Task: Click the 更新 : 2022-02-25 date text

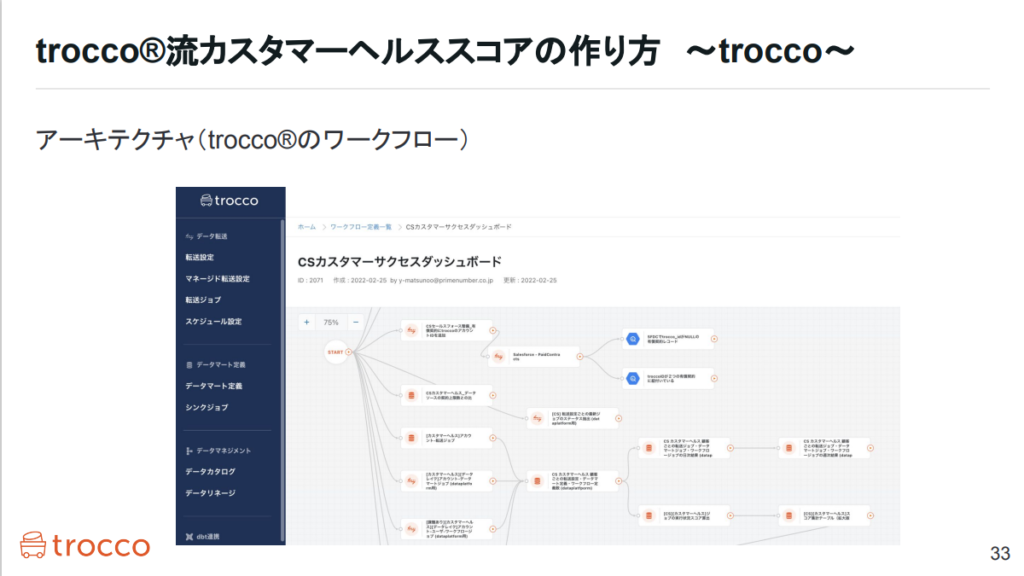Action: pyautogui.click(x=530, y=280)
